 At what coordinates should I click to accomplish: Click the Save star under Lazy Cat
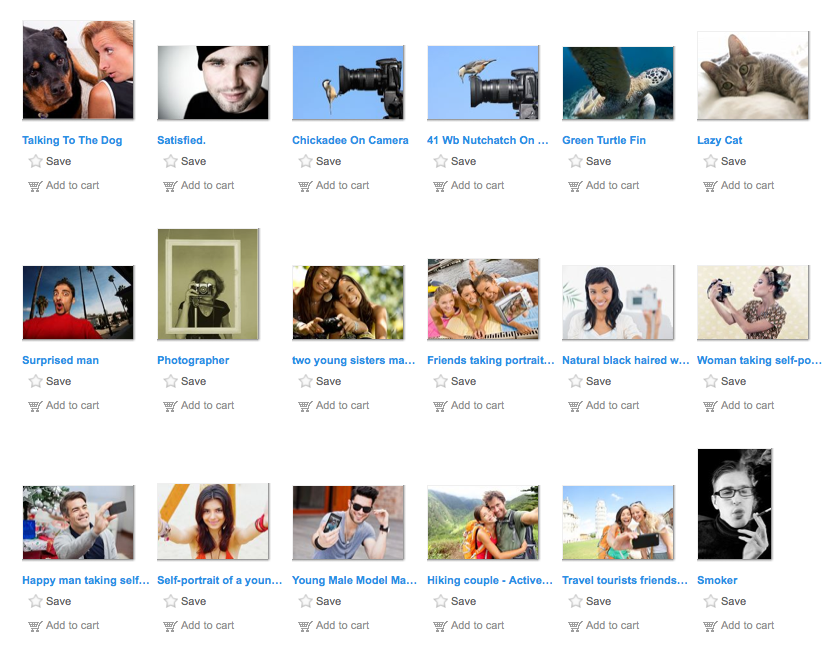click(710, 161)
